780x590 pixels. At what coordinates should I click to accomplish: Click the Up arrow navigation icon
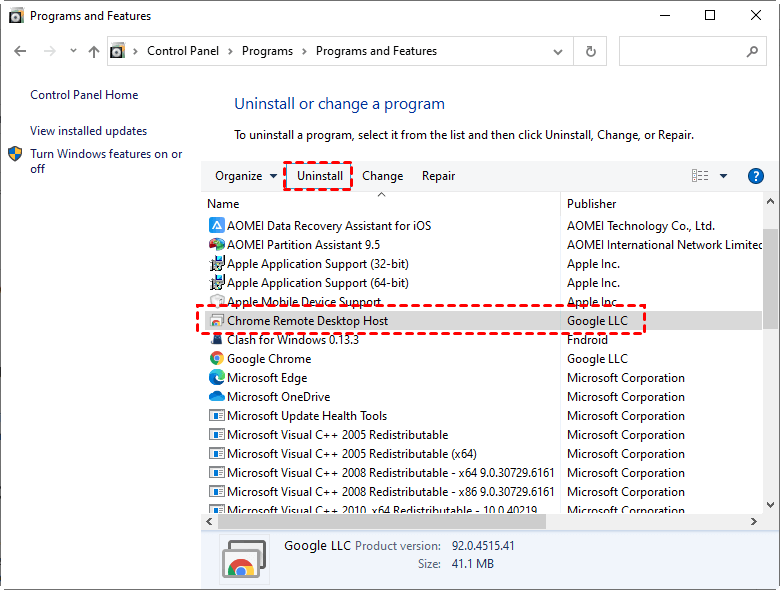click(x=94, y=51)
